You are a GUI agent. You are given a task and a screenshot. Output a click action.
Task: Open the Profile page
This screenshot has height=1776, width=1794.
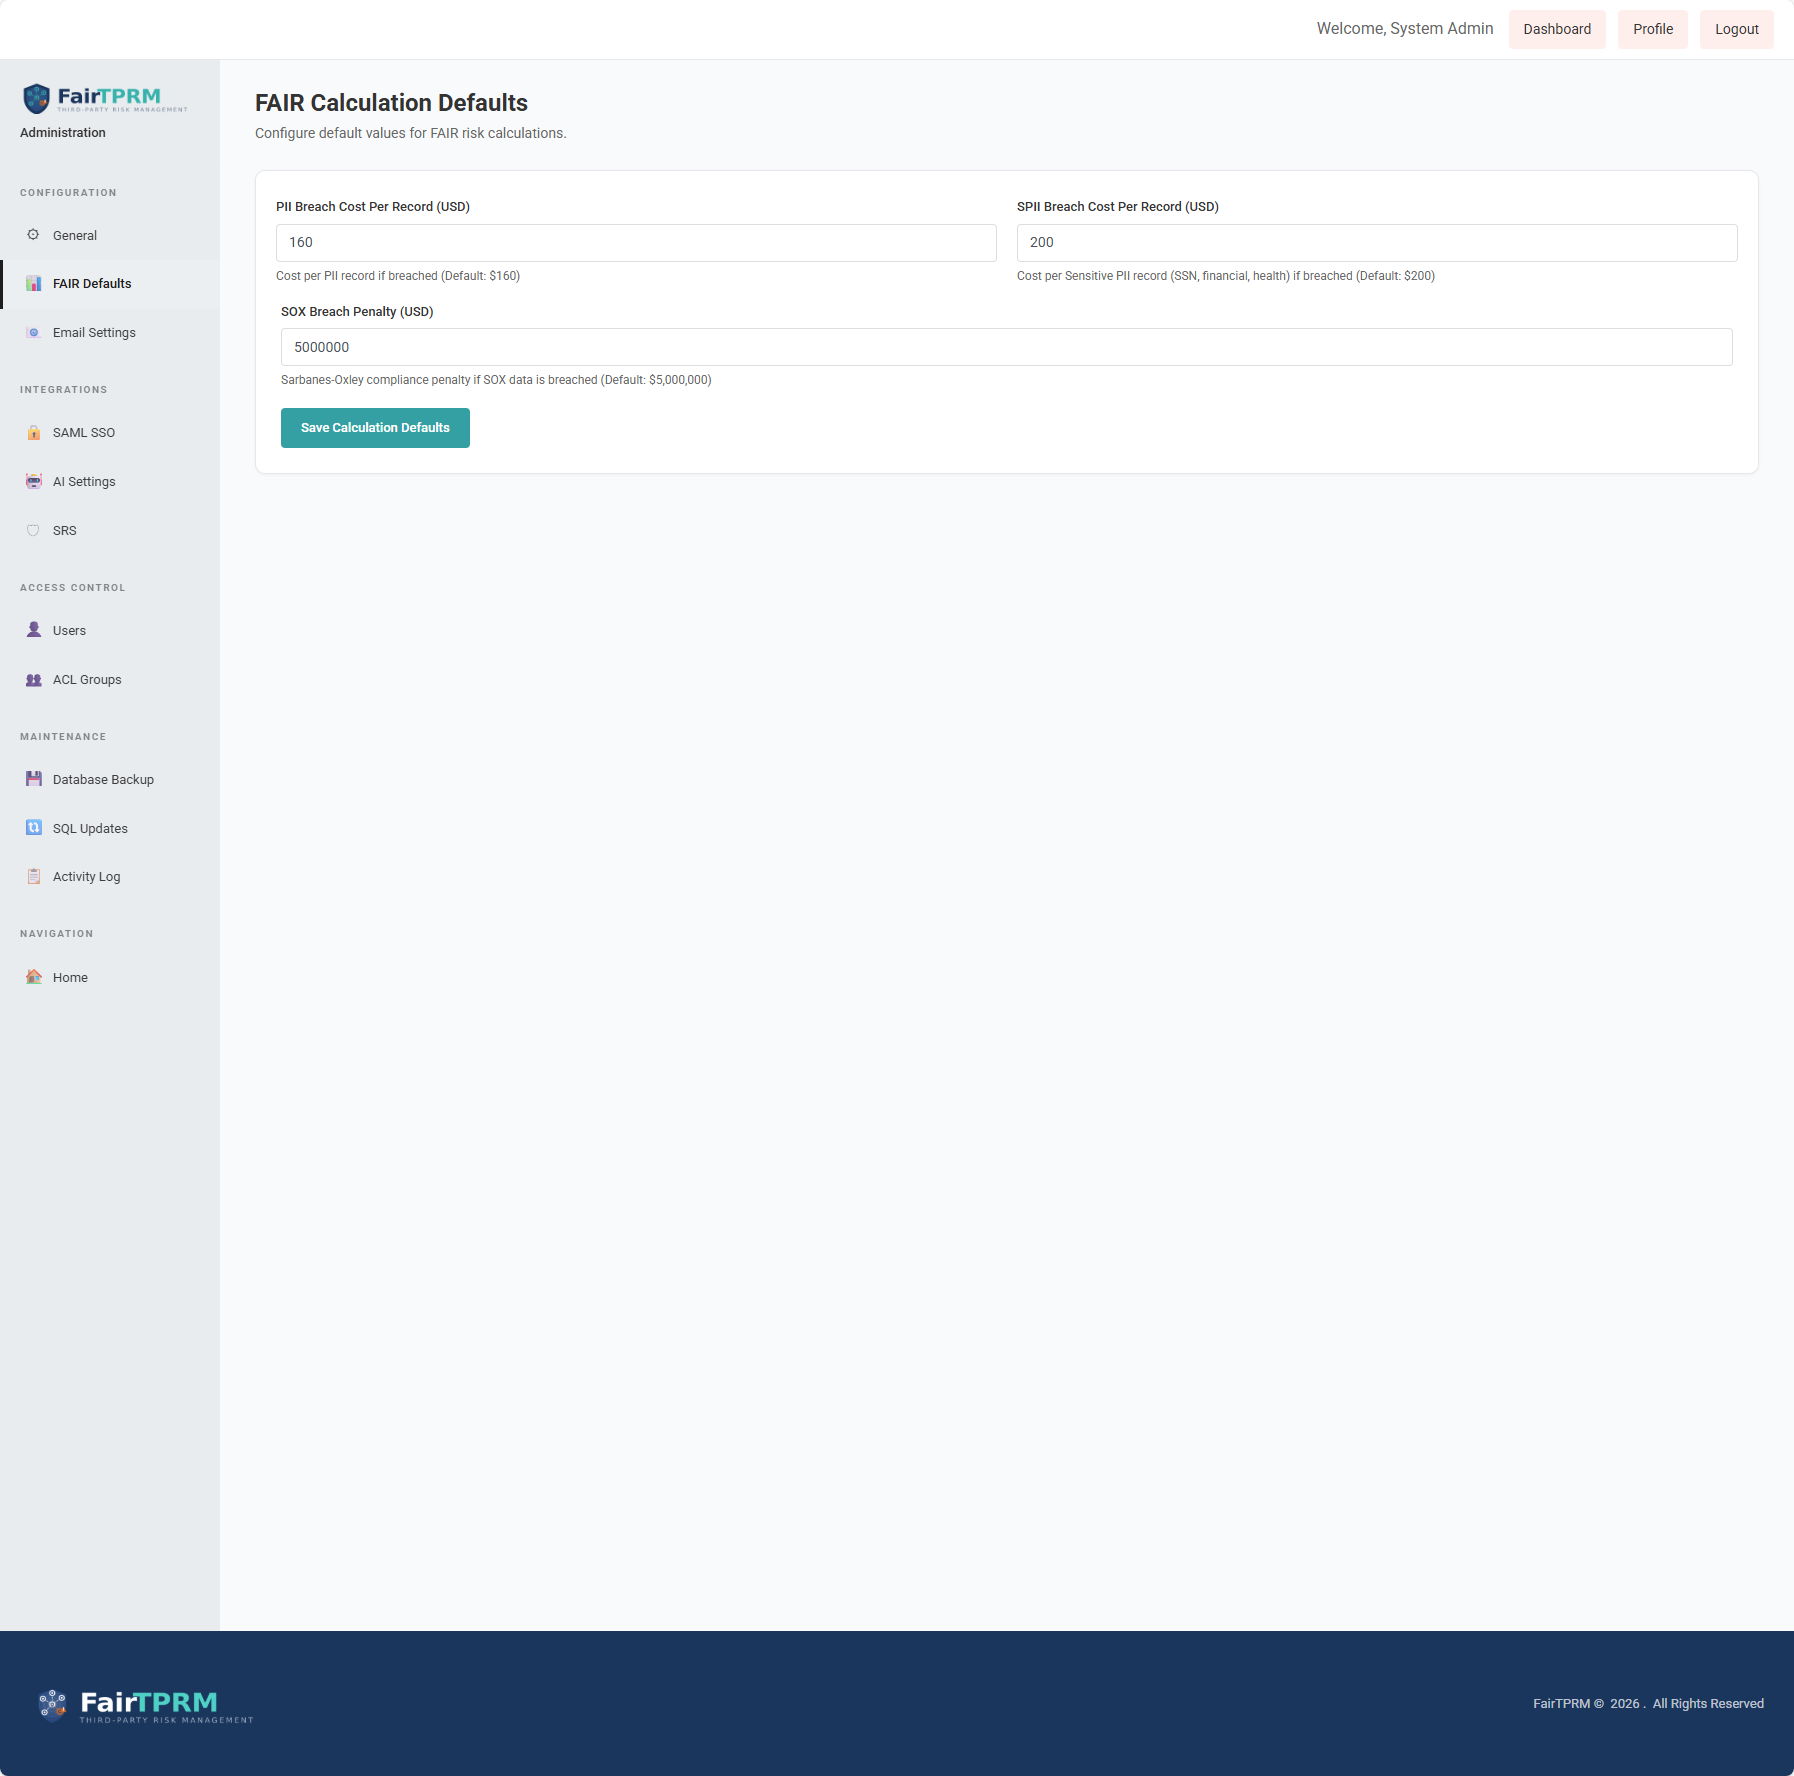click(x=1652, y=29)
